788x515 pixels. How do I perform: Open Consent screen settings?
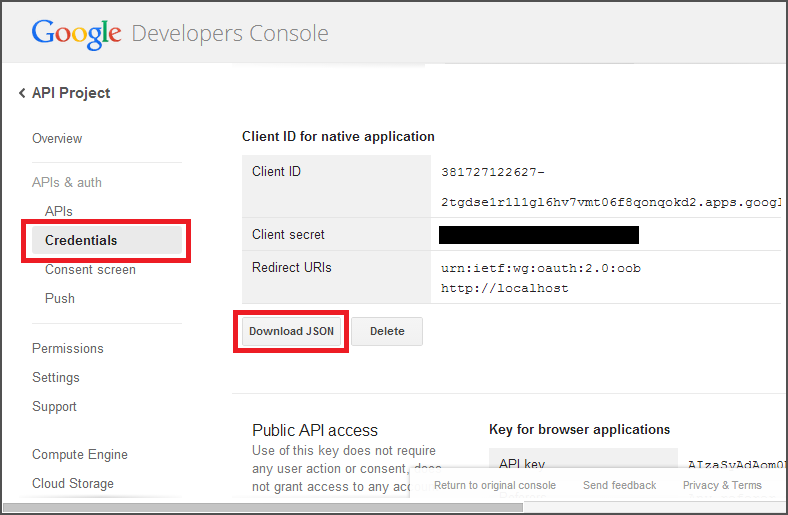pyautogui.click(x=90, y=270)
